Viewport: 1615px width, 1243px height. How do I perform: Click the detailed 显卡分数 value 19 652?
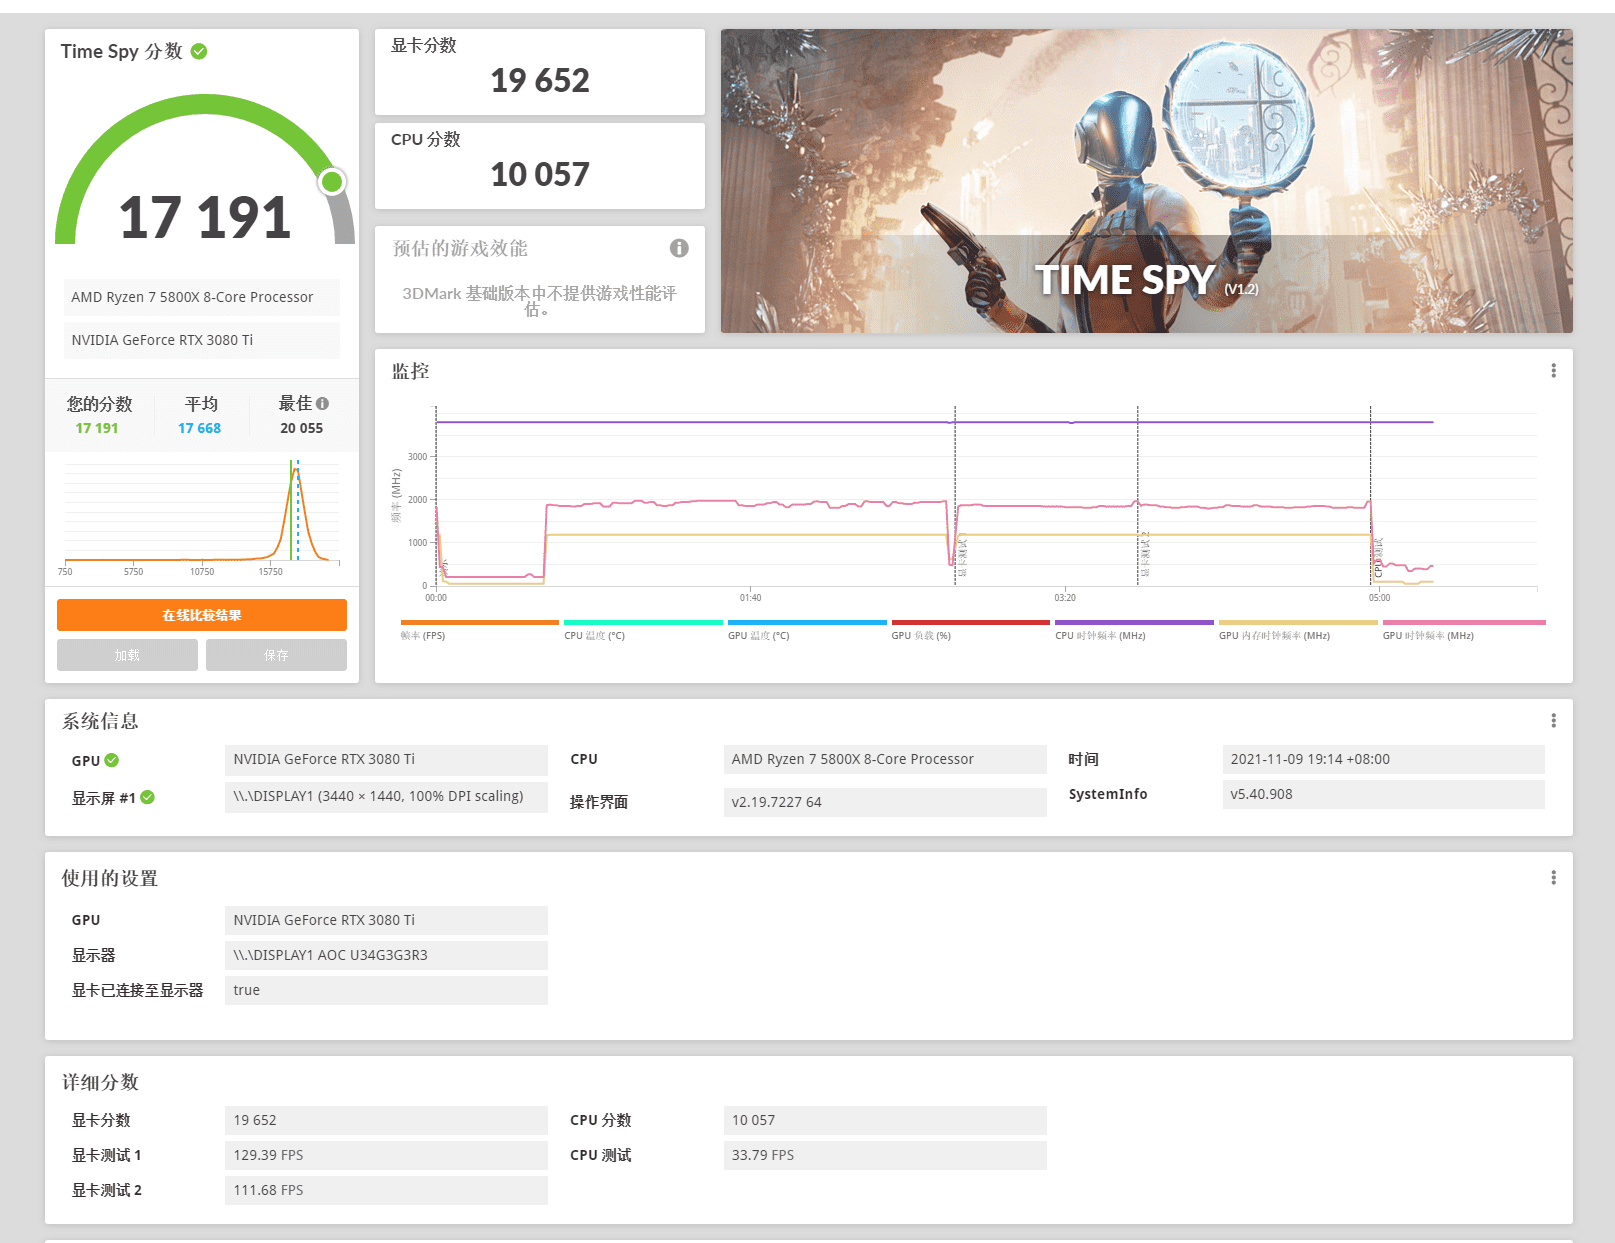tap(386, 1120)
